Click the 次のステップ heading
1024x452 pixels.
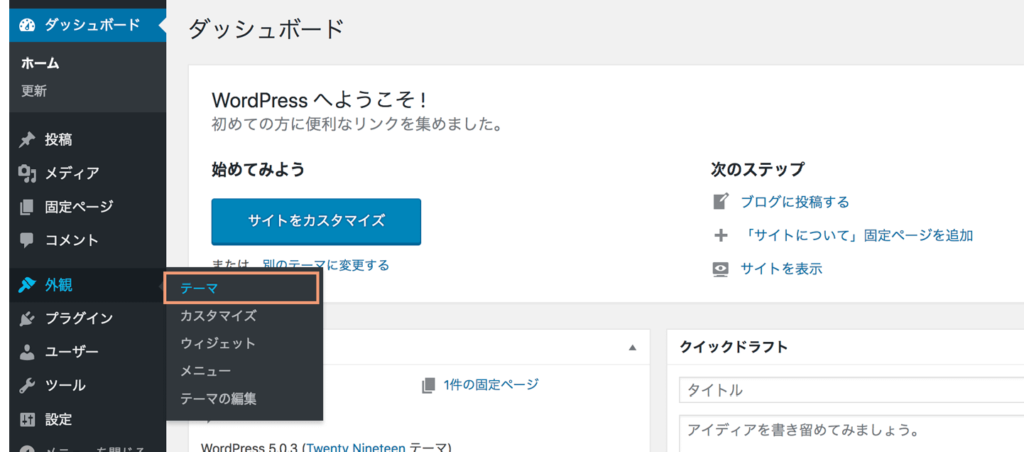(757, 170)
